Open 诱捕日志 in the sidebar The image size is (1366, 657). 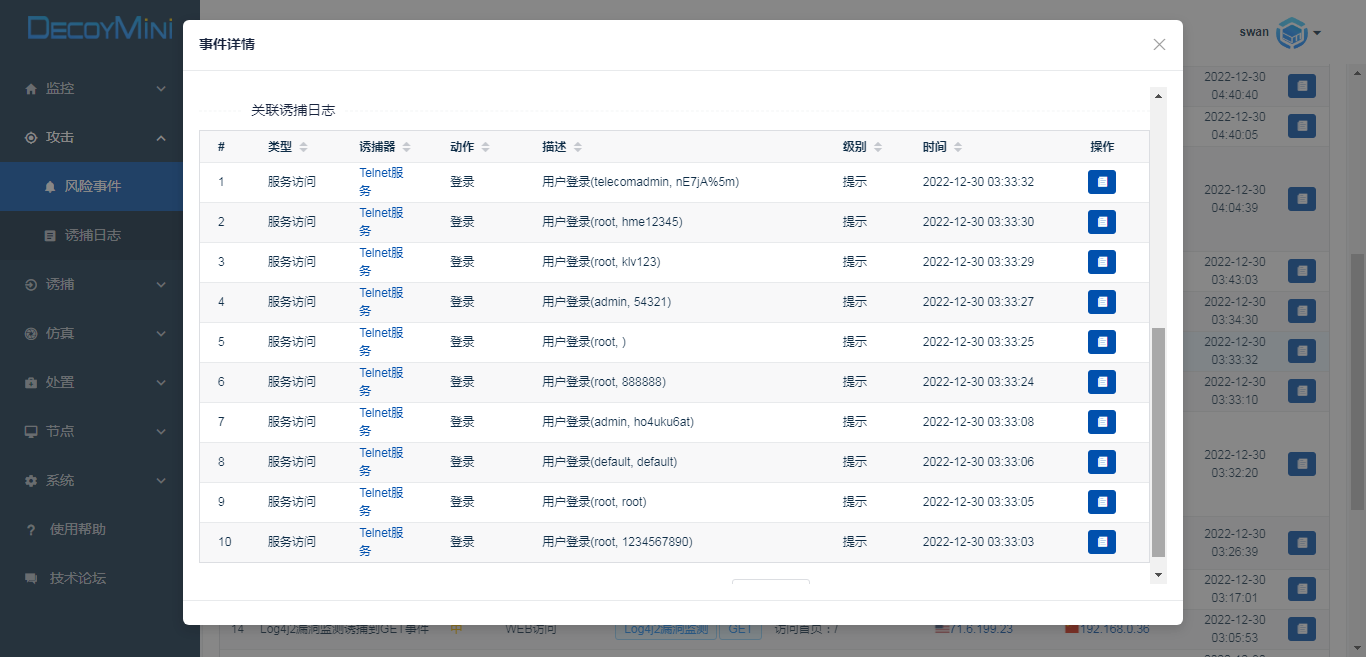(92, 235)
